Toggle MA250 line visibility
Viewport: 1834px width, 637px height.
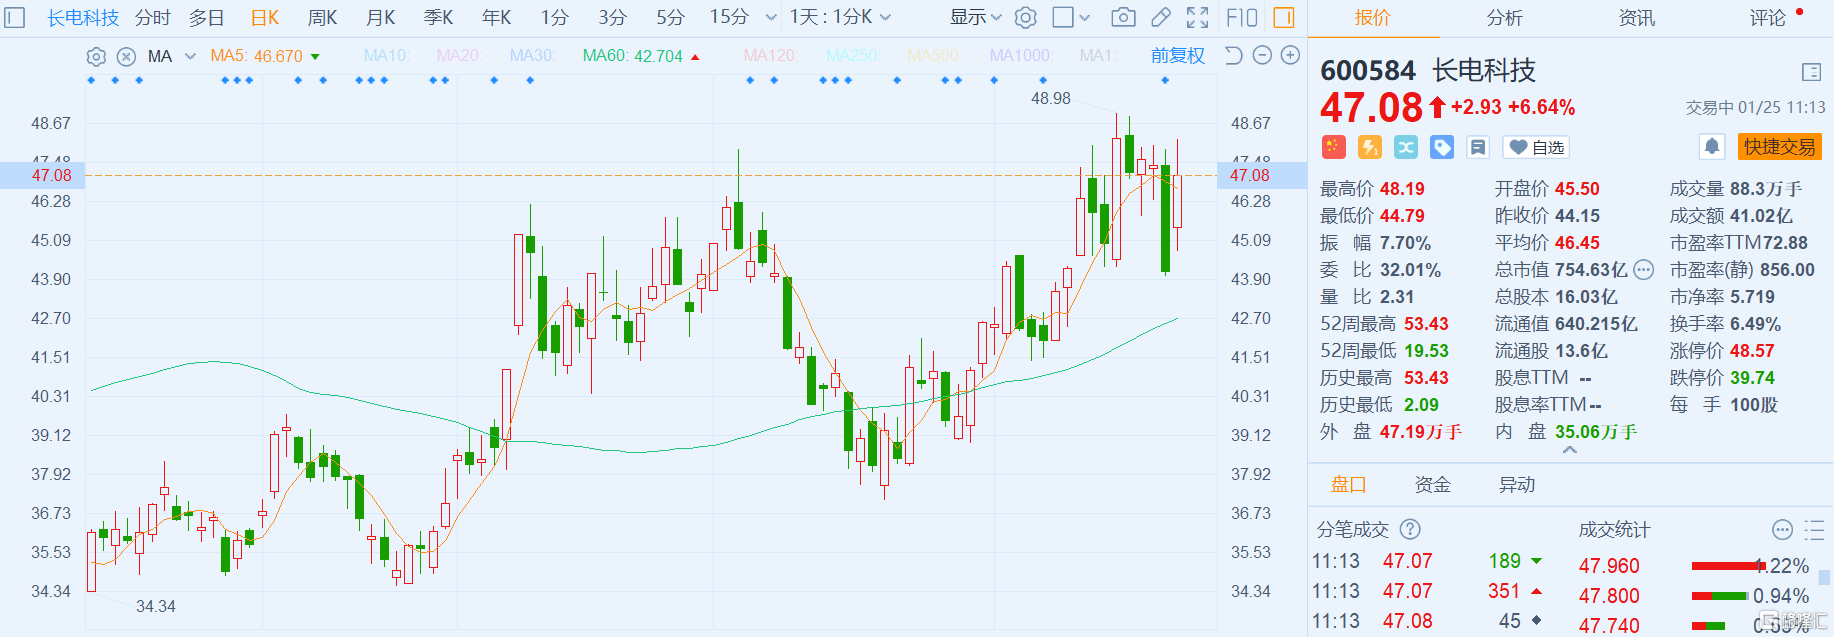[x=853, y=55]
